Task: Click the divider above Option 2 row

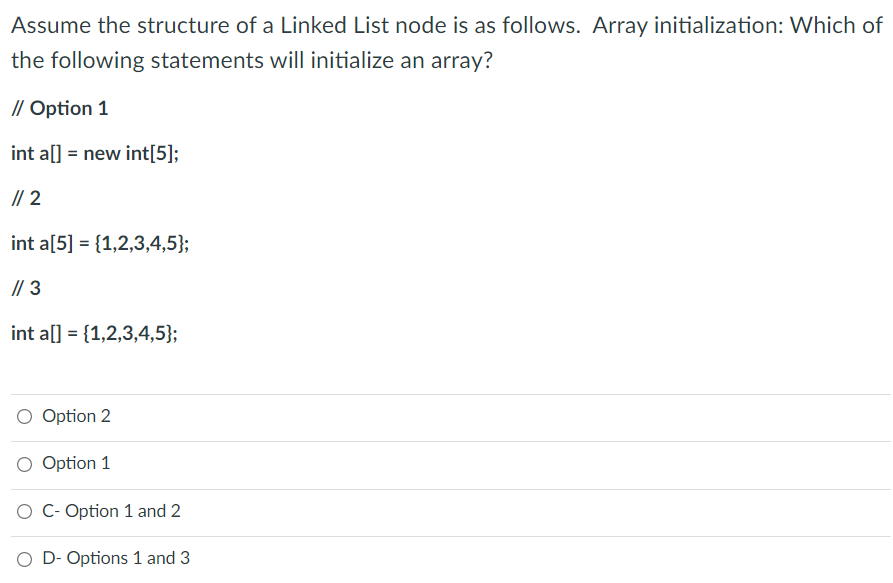Action: (446, 393)
